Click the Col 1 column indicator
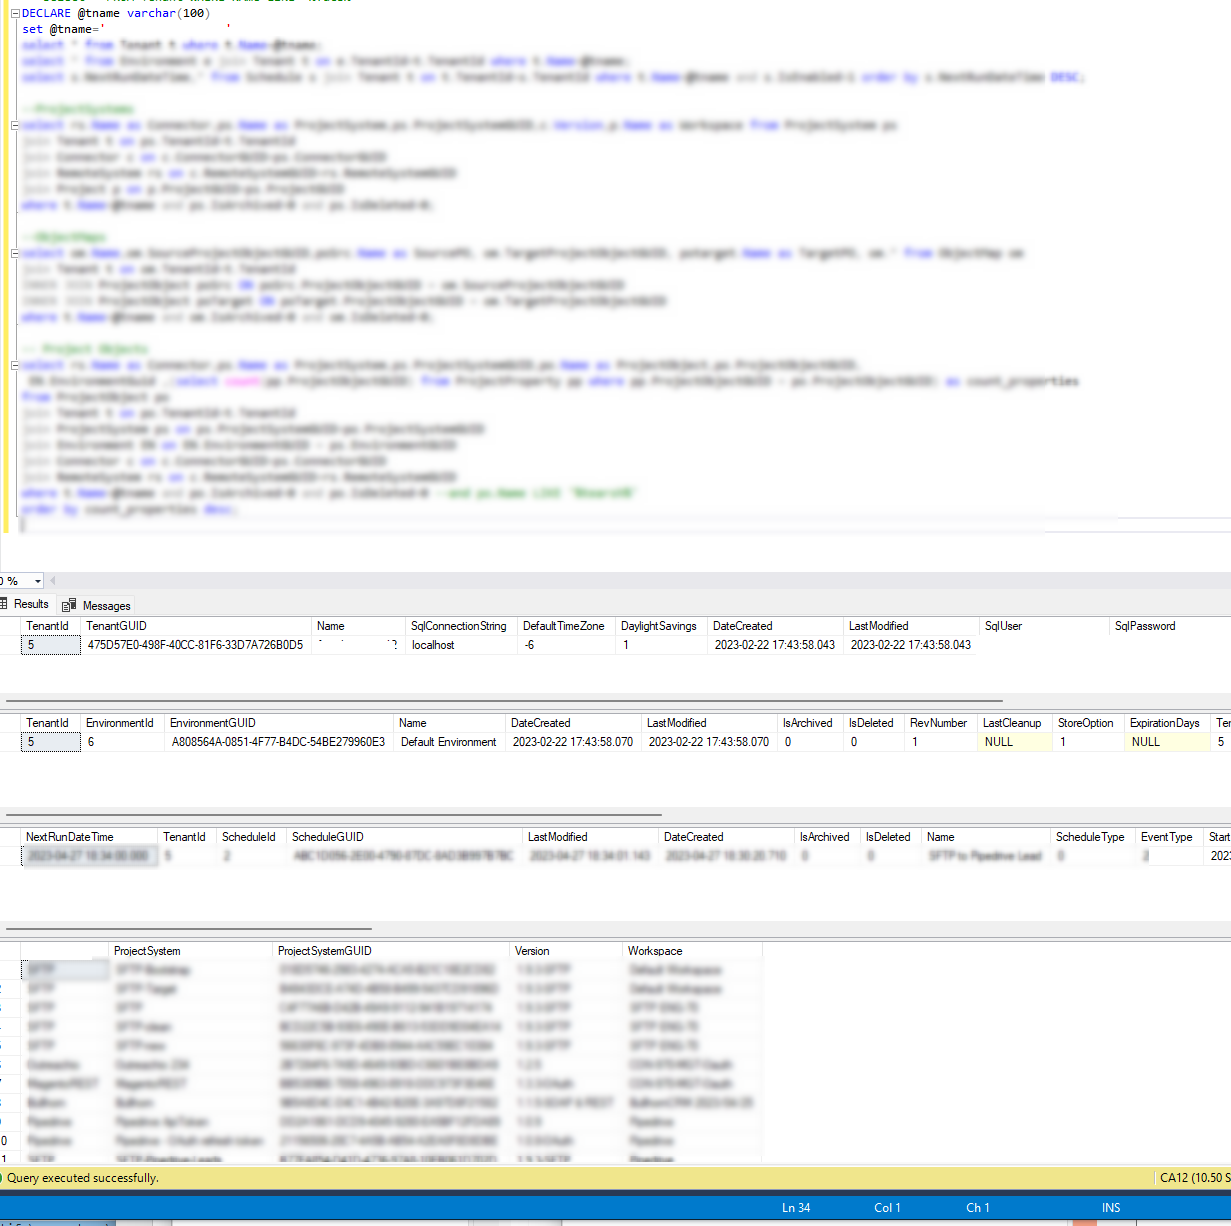The width and height of the screenshot is (1231, 1226). [x=887, y=1207]
